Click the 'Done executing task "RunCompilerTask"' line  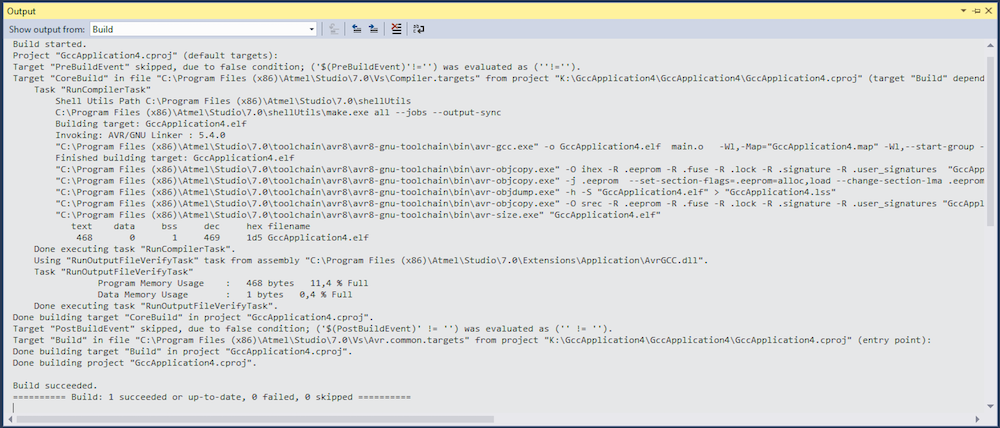[135, 249]
